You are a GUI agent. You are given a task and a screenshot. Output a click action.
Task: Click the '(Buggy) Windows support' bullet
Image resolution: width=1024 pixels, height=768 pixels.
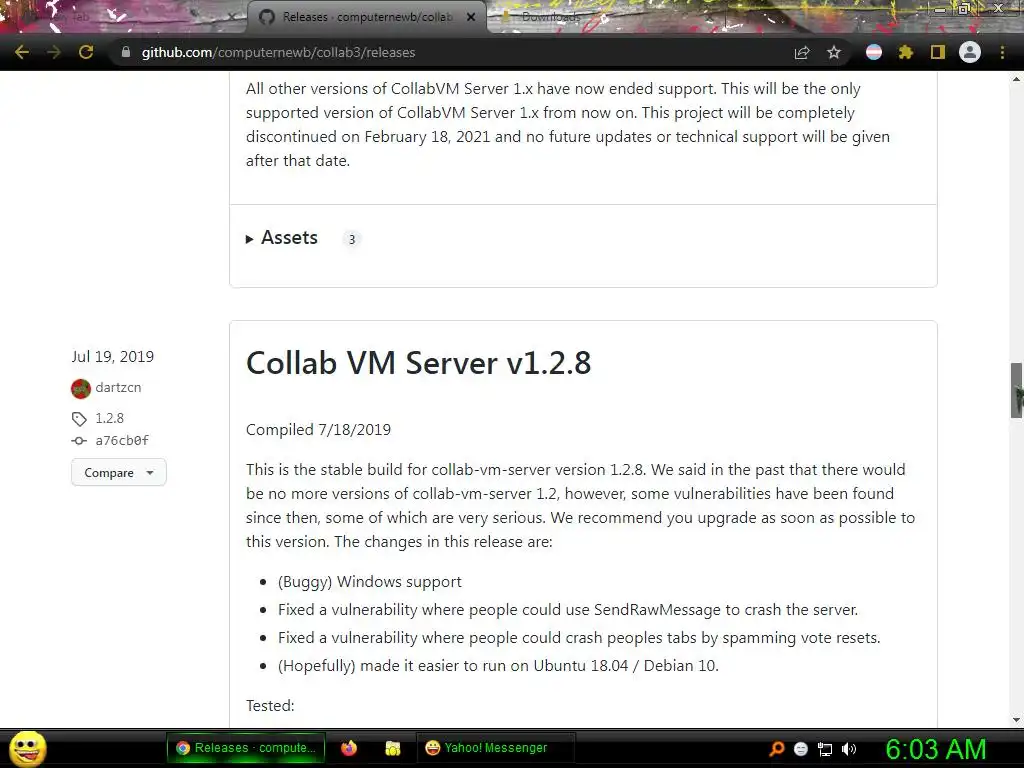(x=370, y=581)
